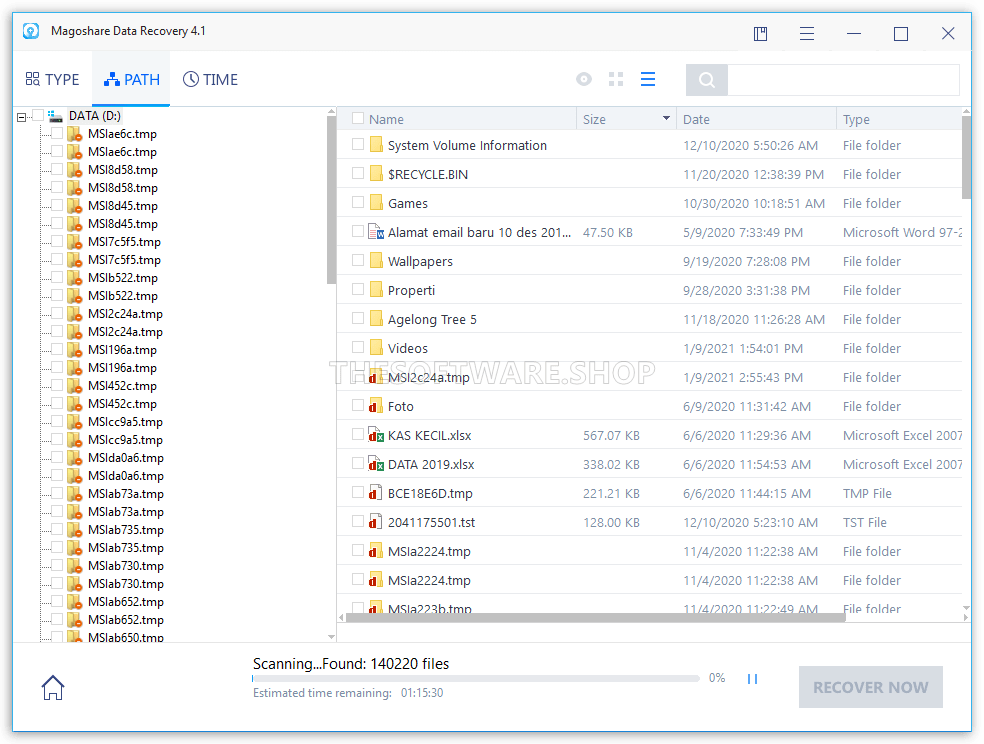Image resolution: width=984 pixels, height=744 pixels.
Task: Switch to list view
Action: tap(648, 79)
